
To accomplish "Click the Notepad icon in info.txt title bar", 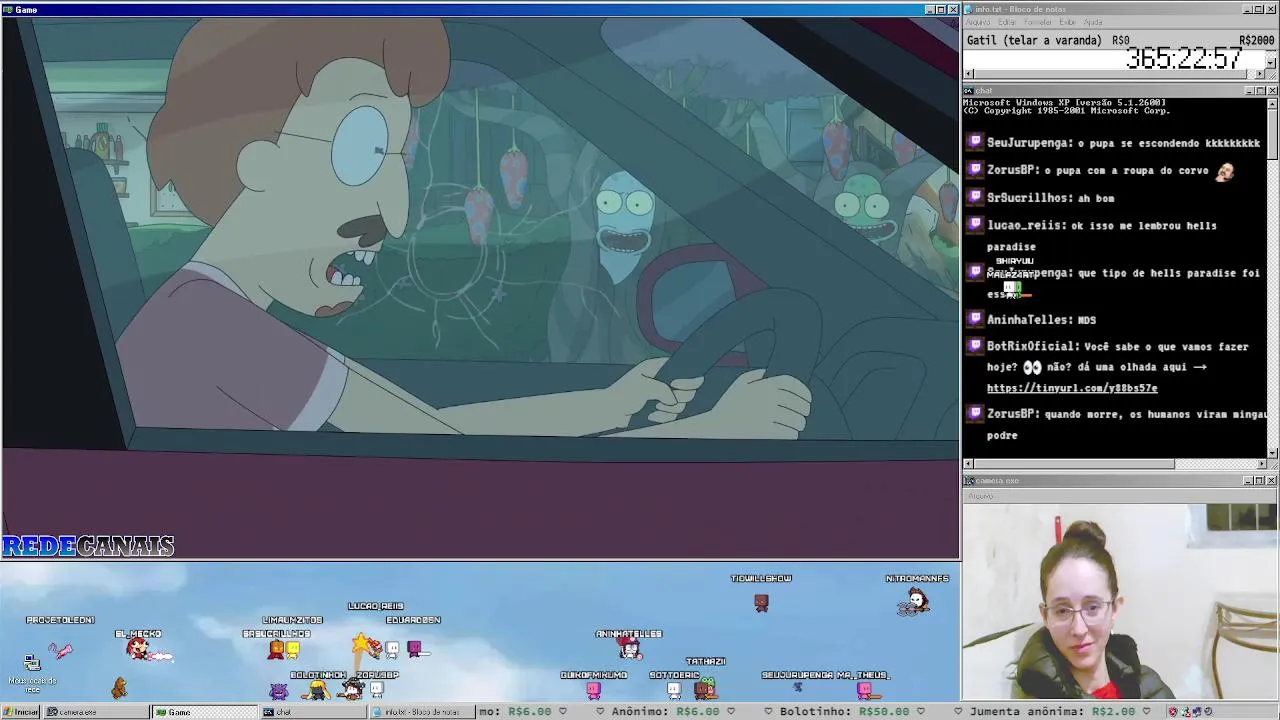I will coord(969,9).
